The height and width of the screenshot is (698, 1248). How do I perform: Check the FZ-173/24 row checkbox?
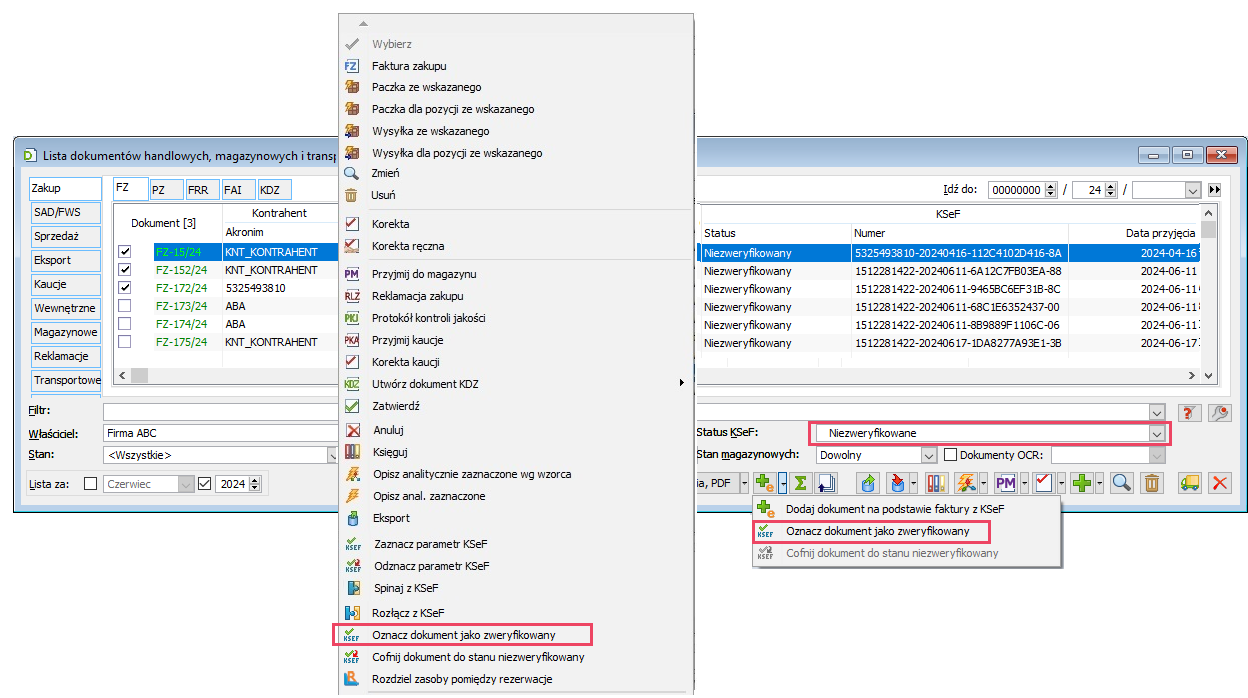(x=125, y=306)
